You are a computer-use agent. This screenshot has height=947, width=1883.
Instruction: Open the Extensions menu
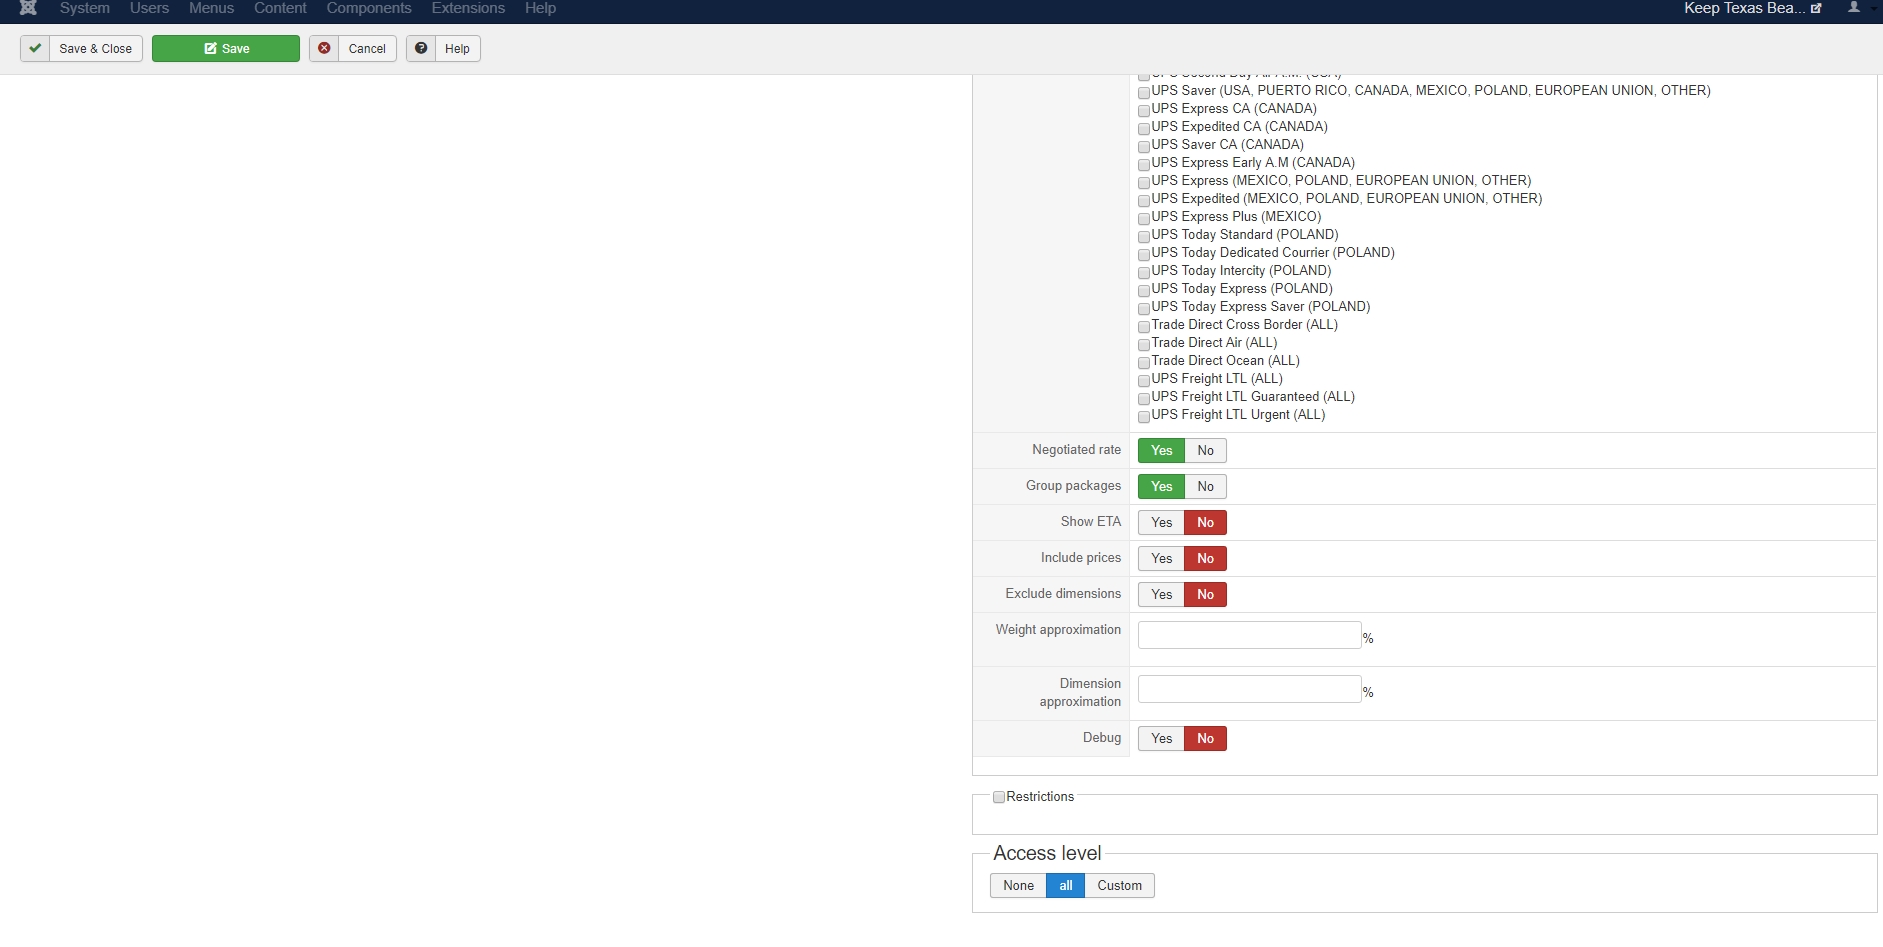point(468,8)
